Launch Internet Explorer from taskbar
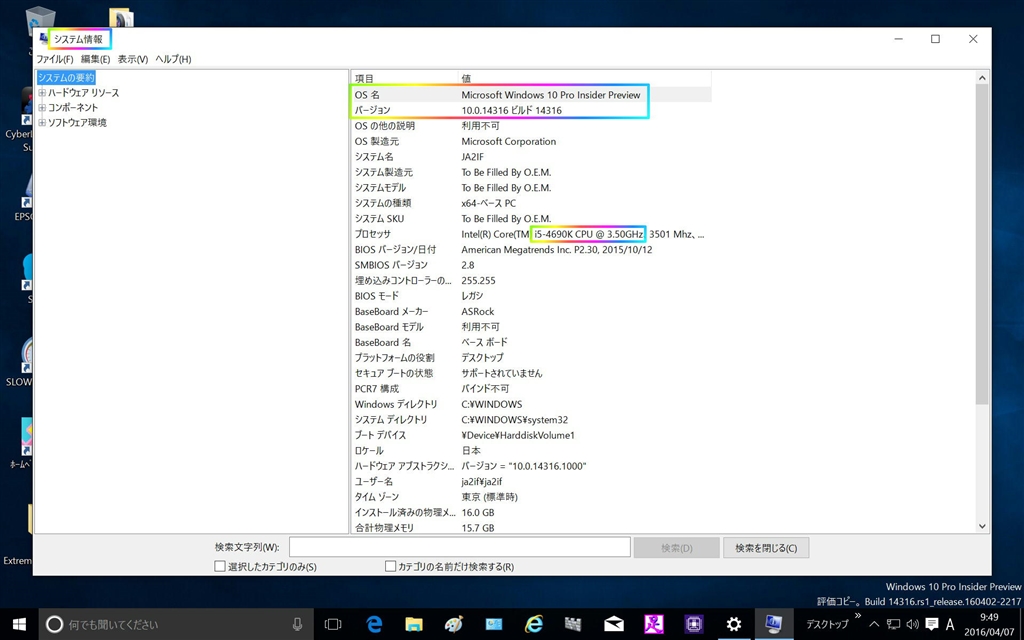Viewport: 1024px width, 640px height. coord(534,624)
